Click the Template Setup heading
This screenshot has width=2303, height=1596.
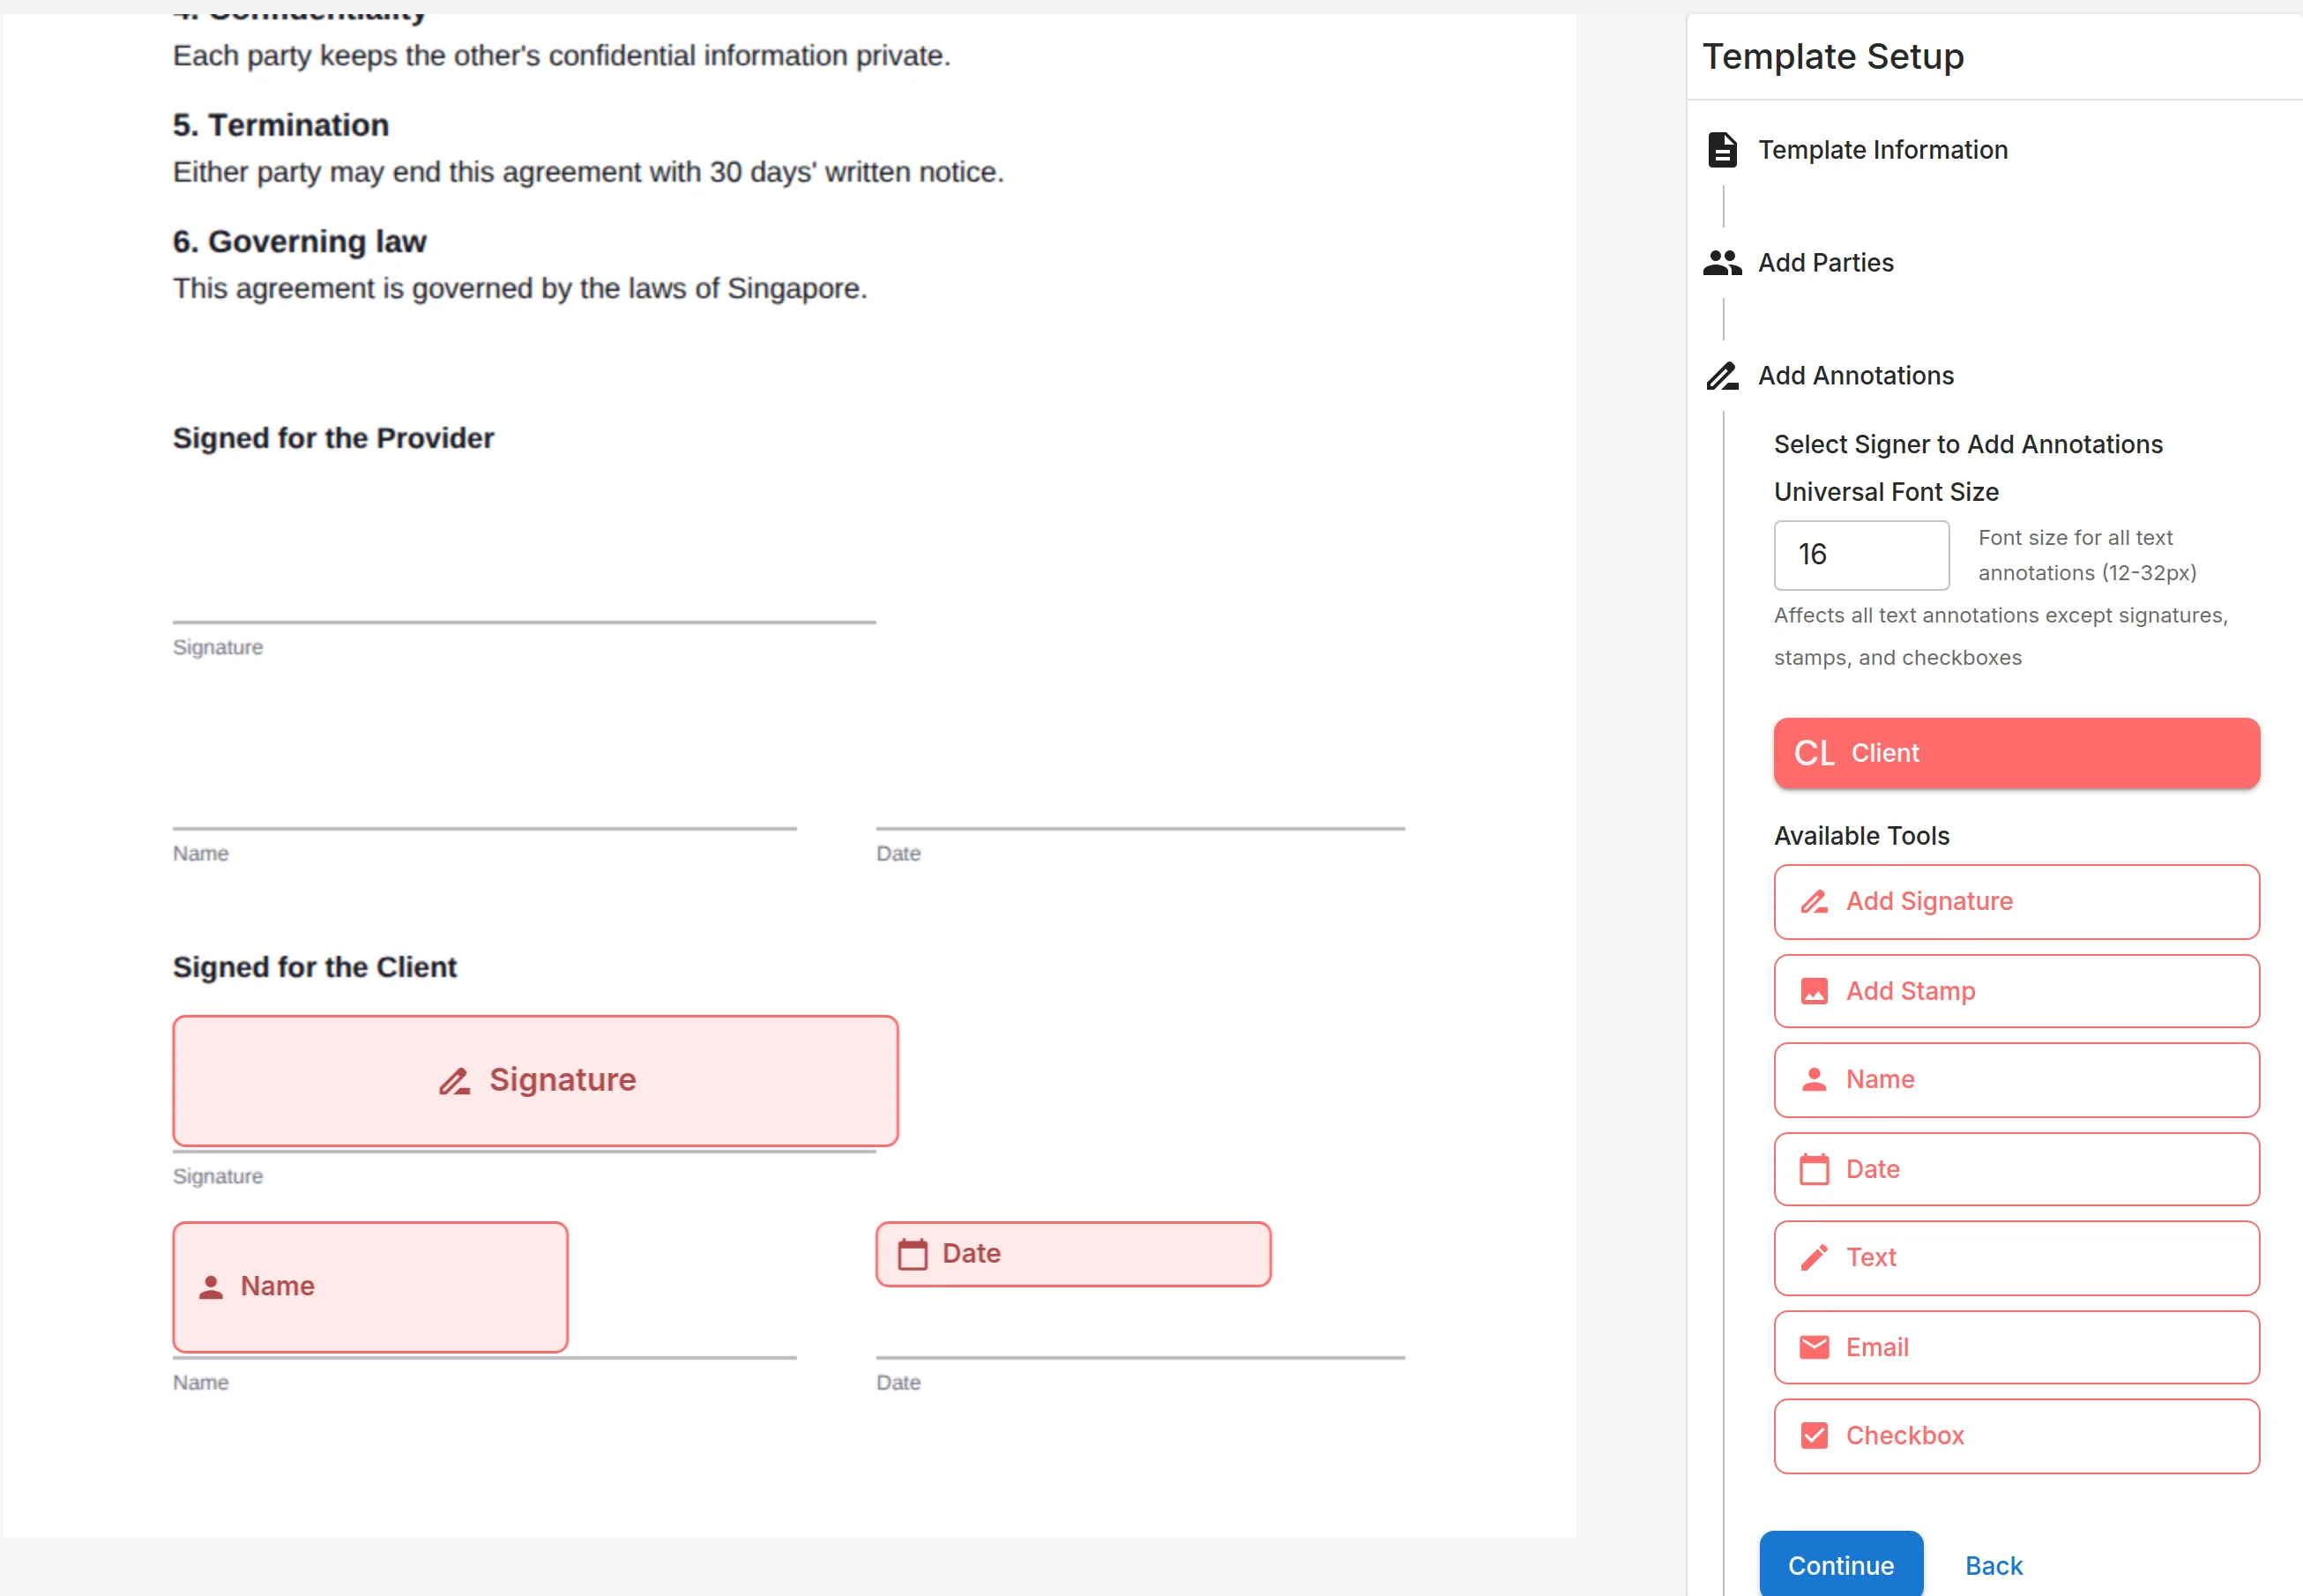point(1832,56)
